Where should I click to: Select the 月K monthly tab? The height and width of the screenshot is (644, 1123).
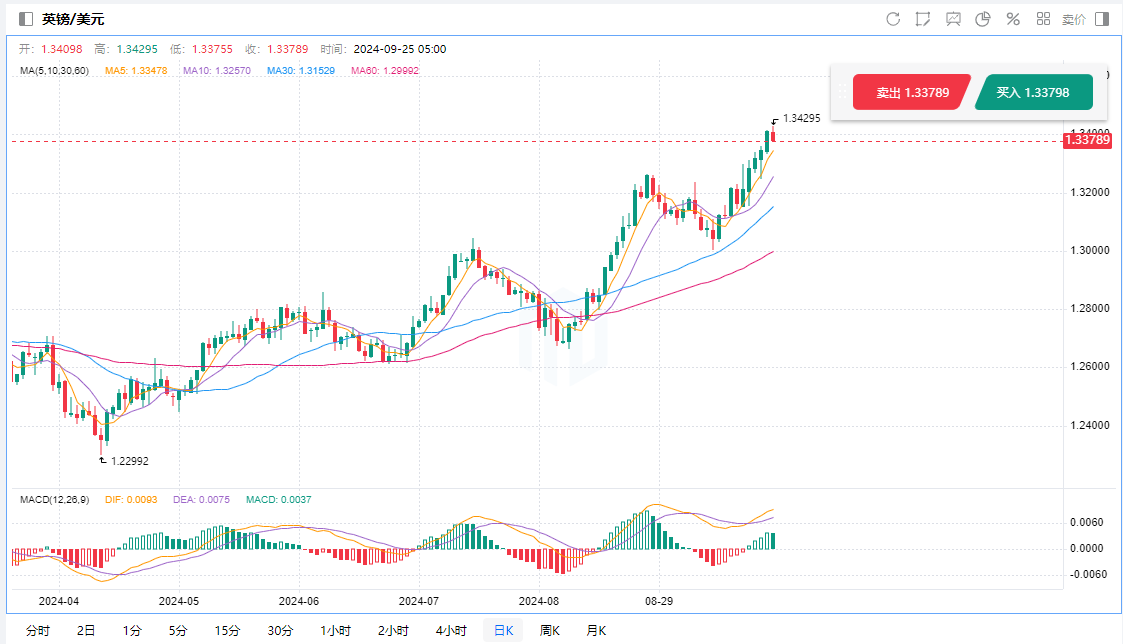pyautogui.click(x=596, y=630)
